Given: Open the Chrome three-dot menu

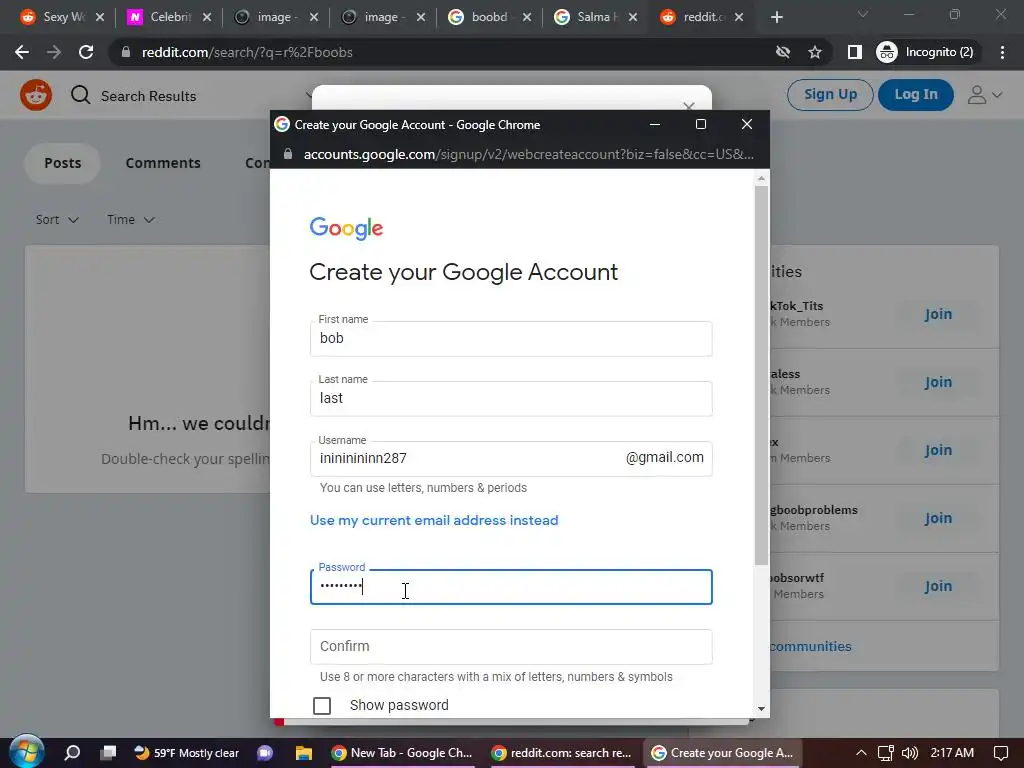Looking at the screenshot, I should (1002, 52).
